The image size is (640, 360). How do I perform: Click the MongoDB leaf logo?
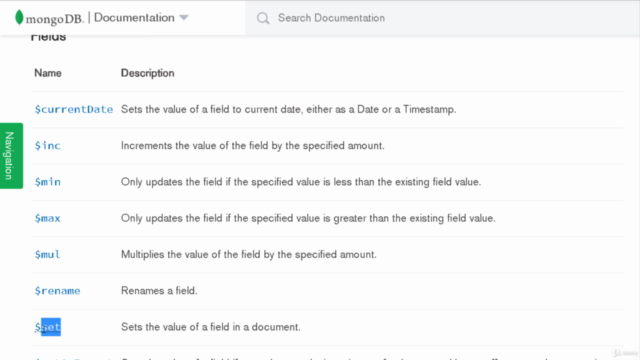click(19, 18)
